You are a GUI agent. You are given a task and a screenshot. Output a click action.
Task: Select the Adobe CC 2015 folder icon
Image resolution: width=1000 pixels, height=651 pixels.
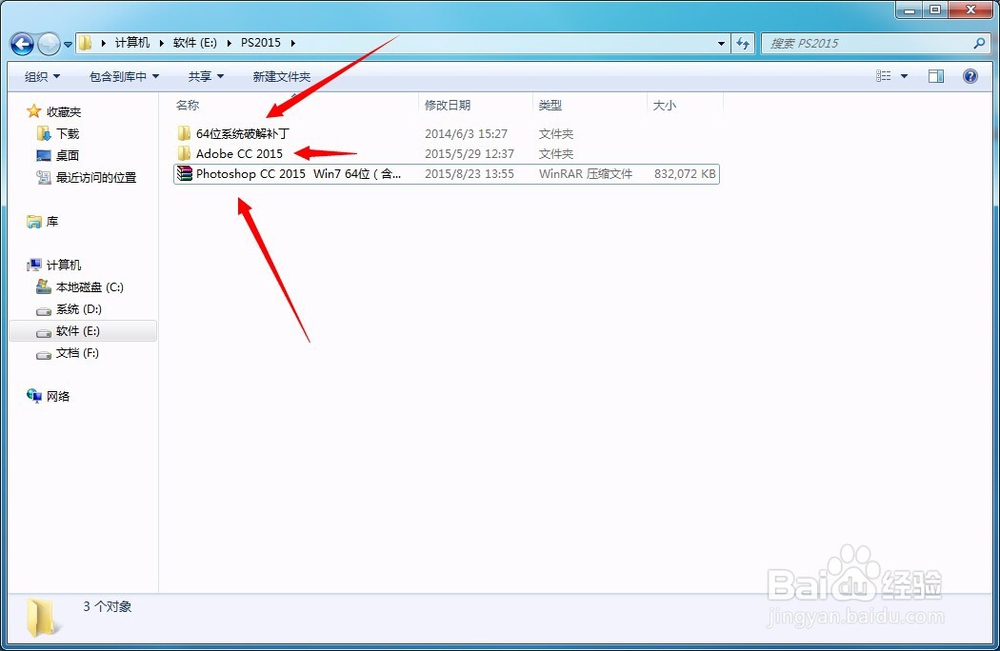[184, 153]
